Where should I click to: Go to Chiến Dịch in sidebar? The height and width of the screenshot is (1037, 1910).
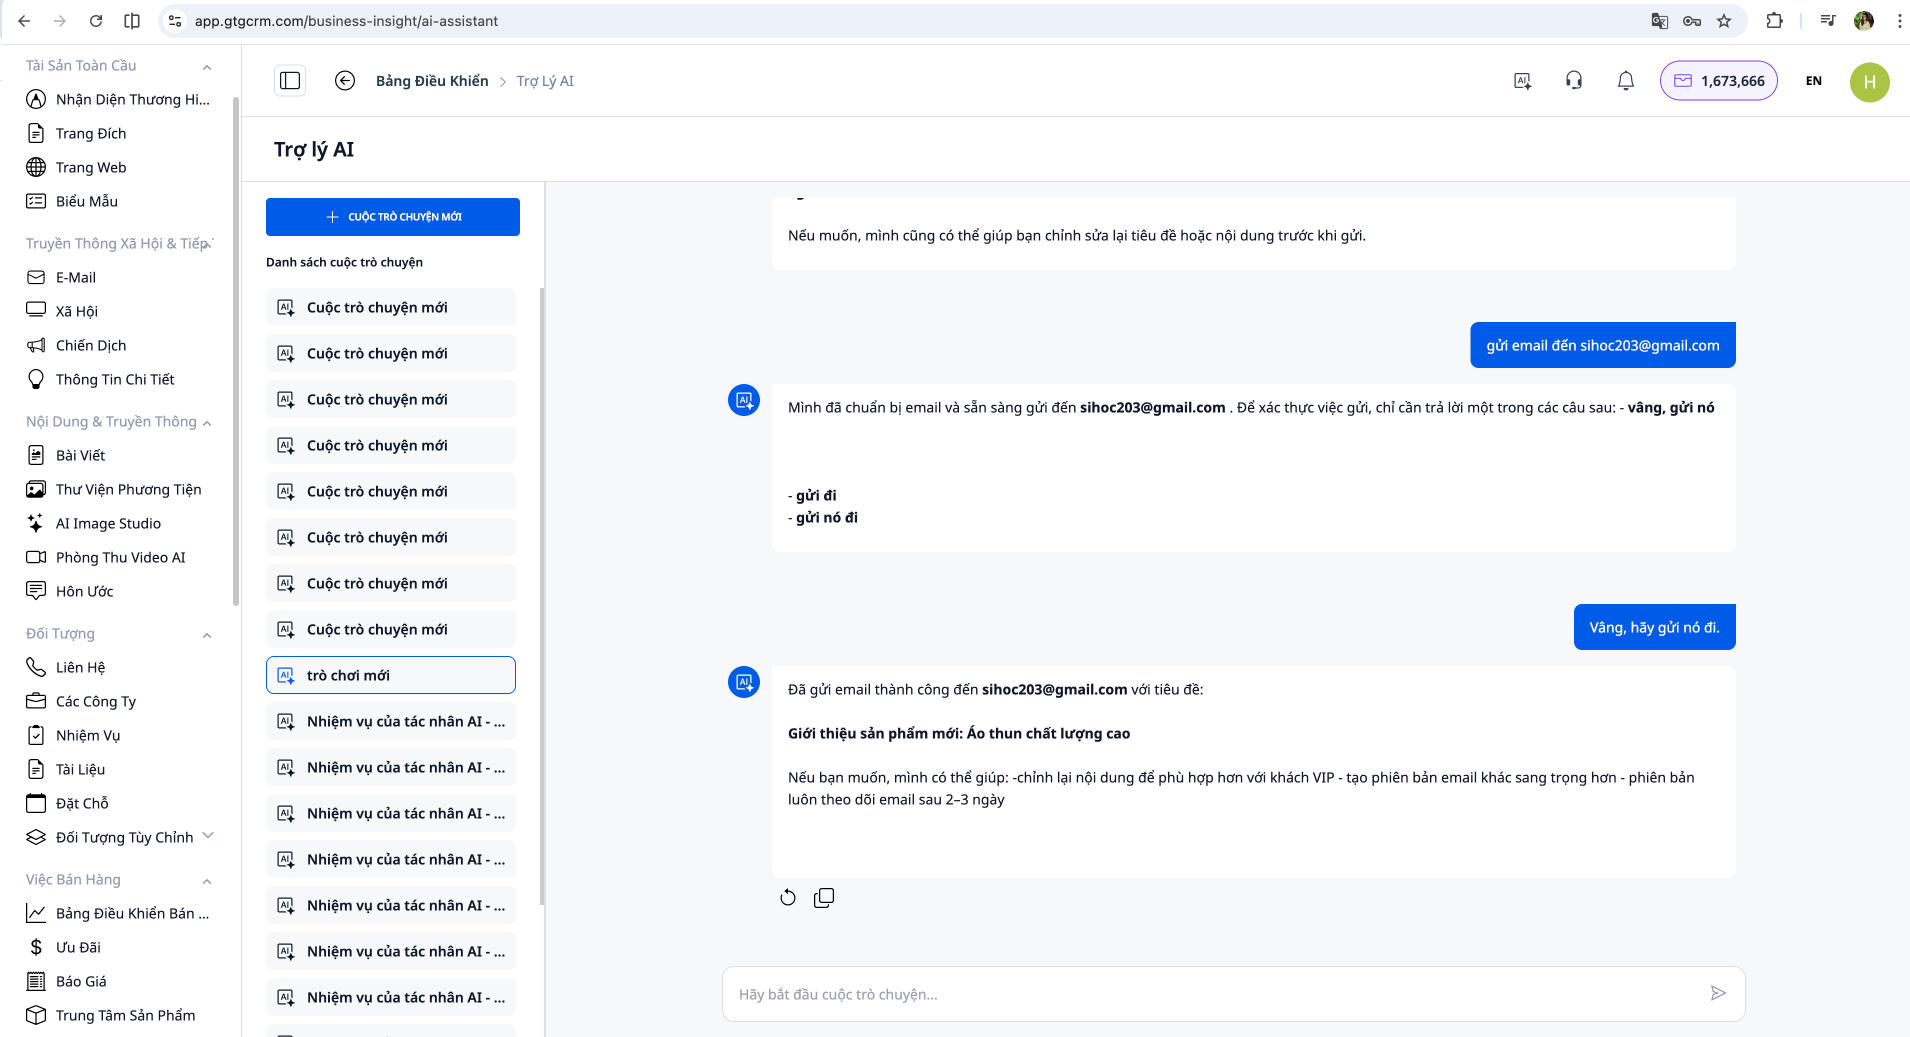point(91,345)
